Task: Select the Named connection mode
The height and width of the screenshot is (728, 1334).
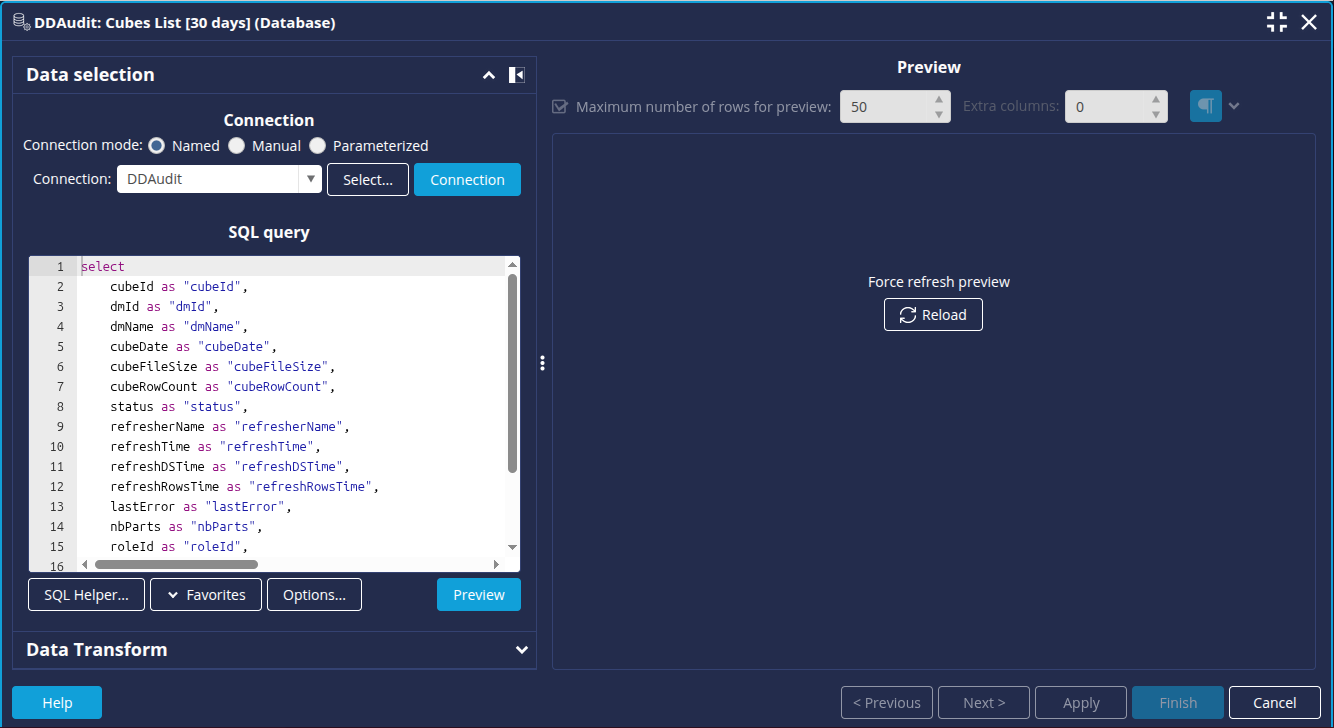Action: coord(157,146)
